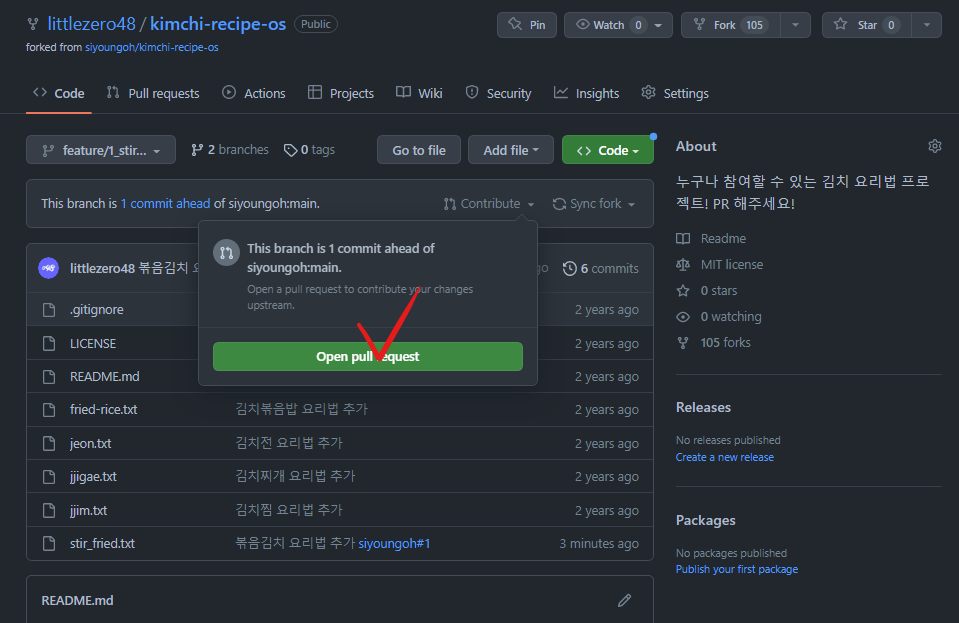Expand the Add file dropdown
This screenshot has width=959, height=623.
tap(511, 150)
